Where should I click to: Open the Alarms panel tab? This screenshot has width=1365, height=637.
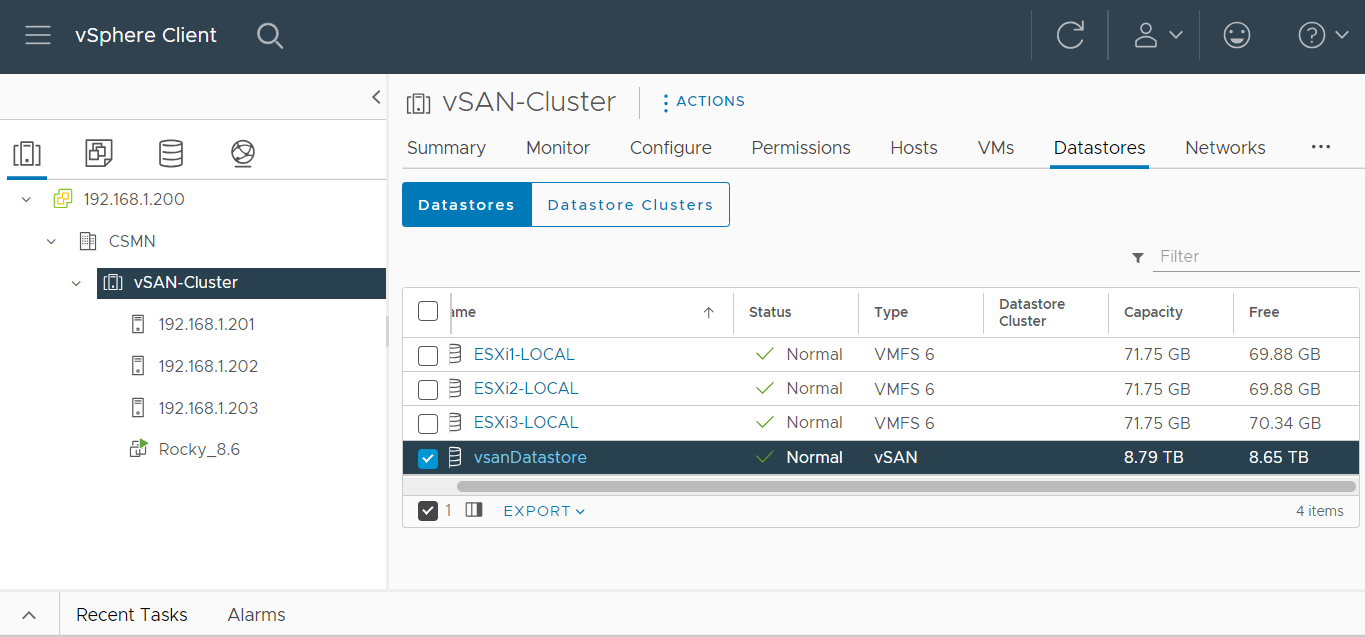(257, 615)
